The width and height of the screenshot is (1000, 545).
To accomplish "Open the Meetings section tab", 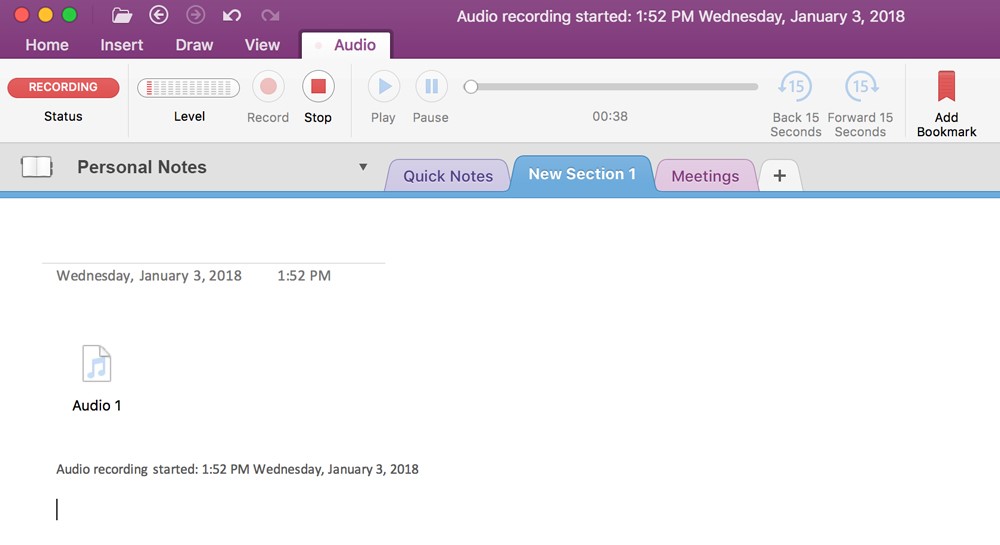I will (705, 176).
